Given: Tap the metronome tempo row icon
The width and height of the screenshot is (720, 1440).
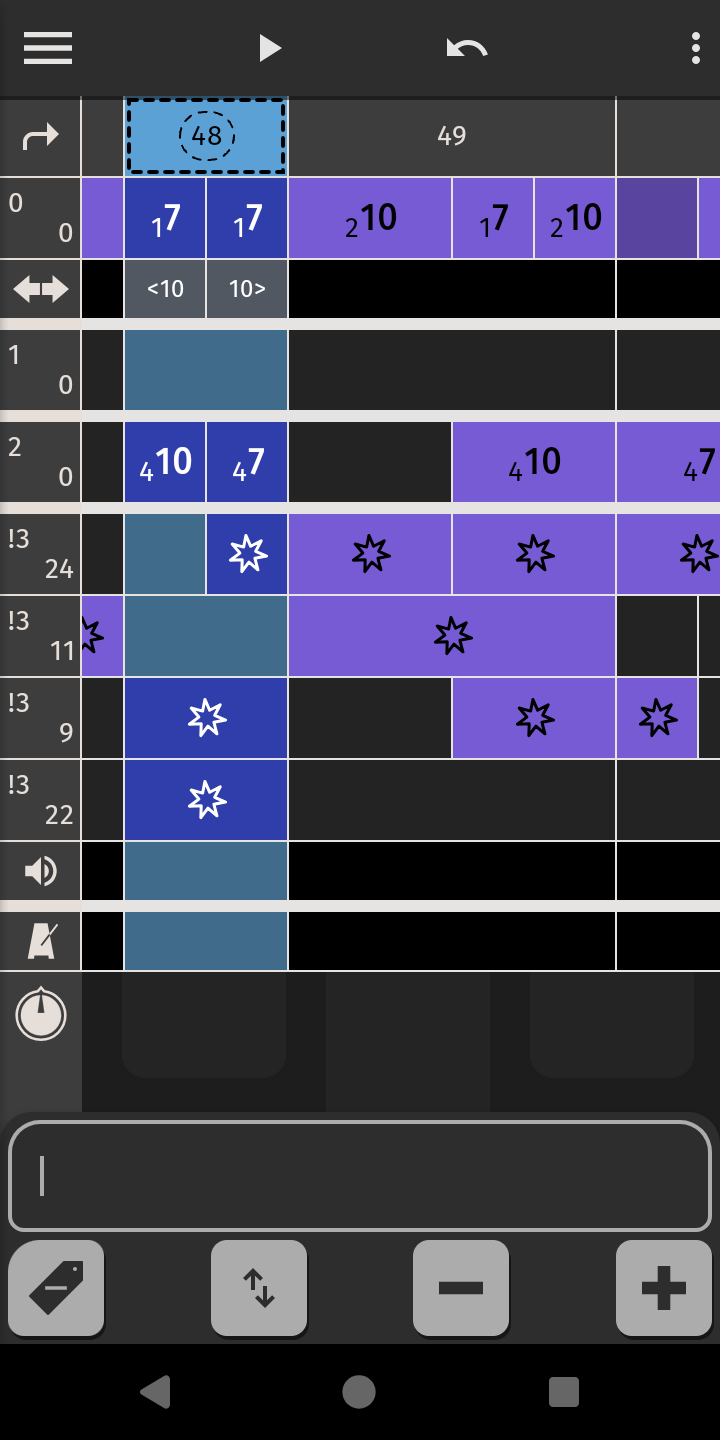Looking at the screenshot, I should click(x=40, y=941).
